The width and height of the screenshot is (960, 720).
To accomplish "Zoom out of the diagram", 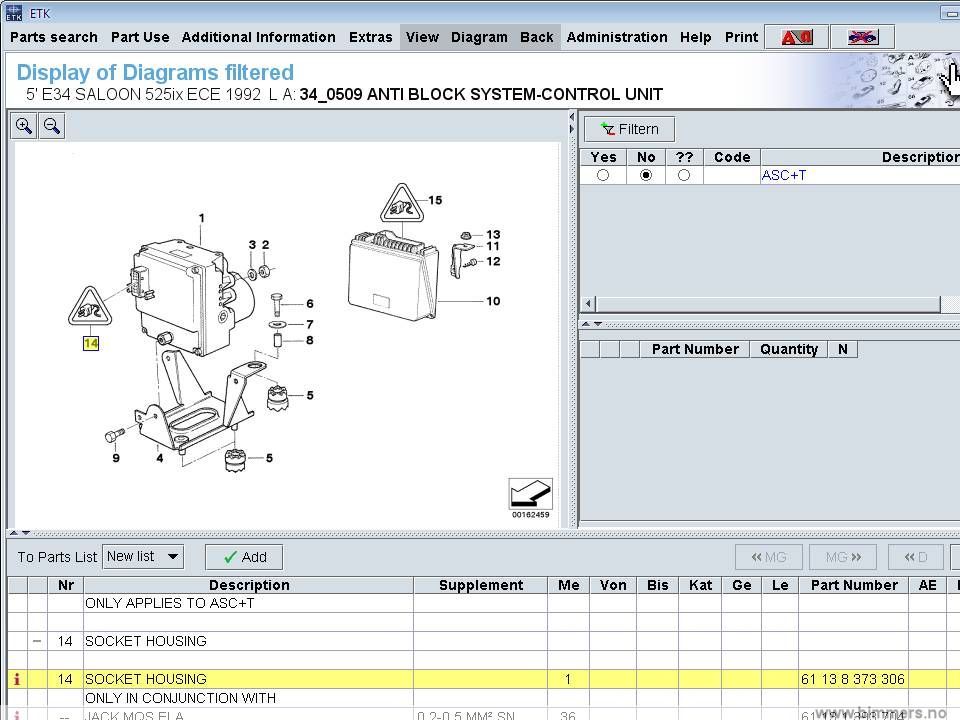I will [52, 126].
